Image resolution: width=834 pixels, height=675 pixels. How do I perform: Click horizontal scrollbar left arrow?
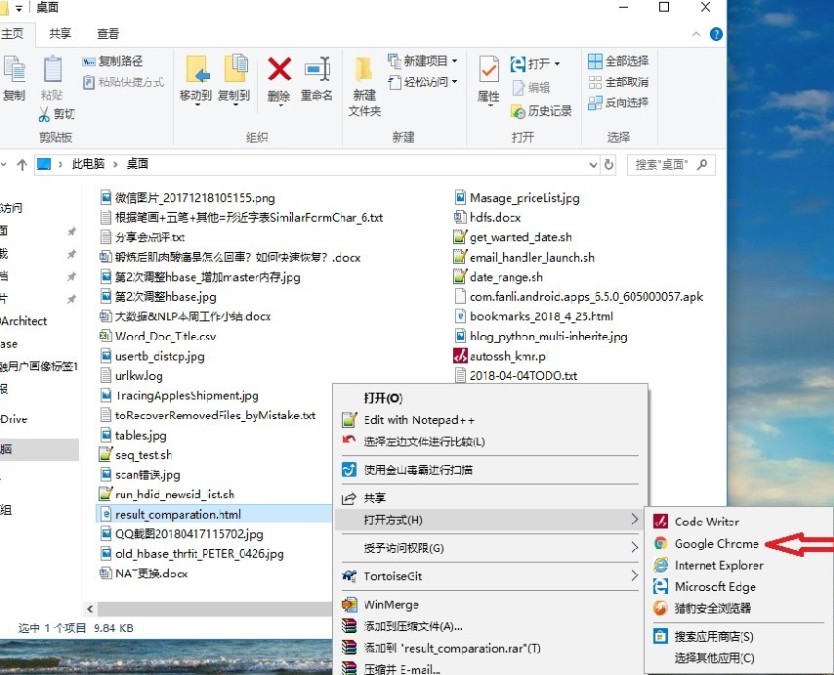pos(90,609)
